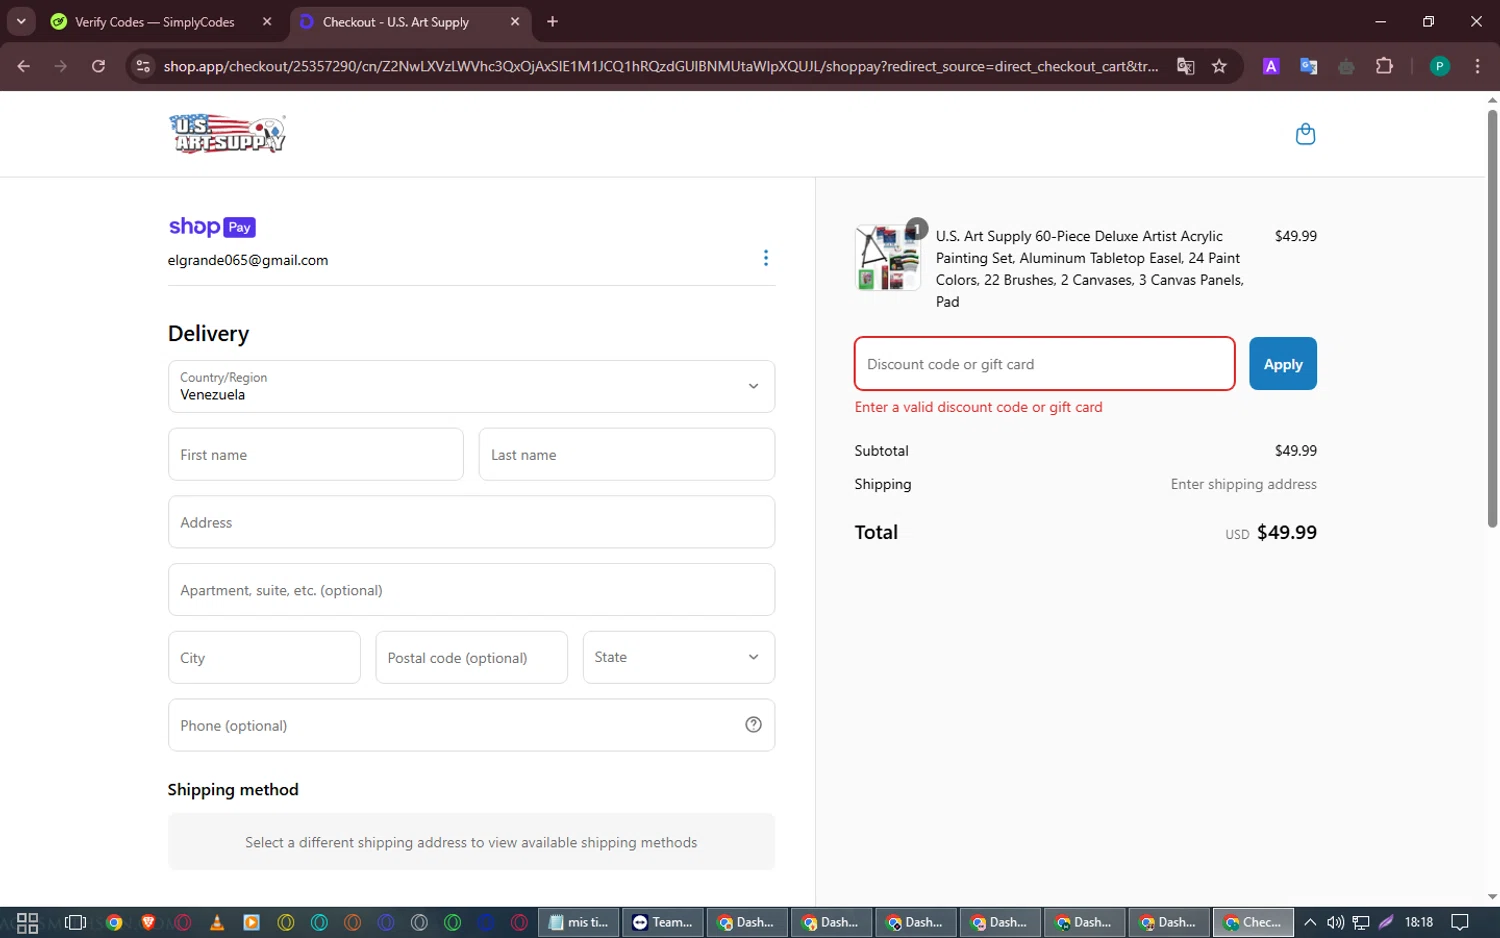Click the translate page icon

pyautogui.click(x=1186, y=66)
